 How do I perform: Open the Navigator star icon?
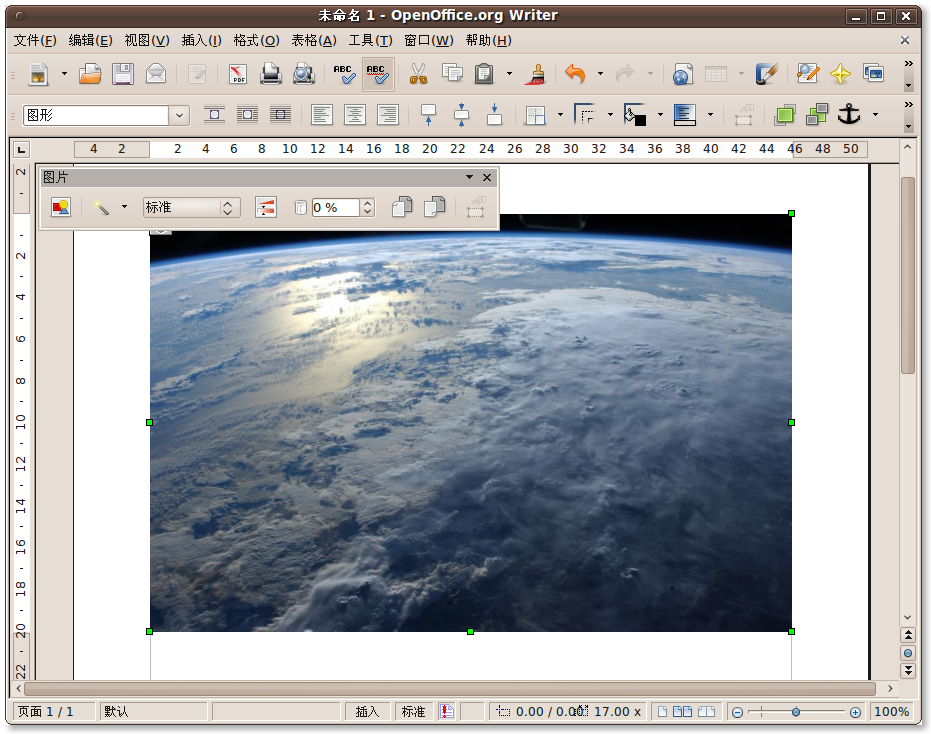tap(840, 74)
